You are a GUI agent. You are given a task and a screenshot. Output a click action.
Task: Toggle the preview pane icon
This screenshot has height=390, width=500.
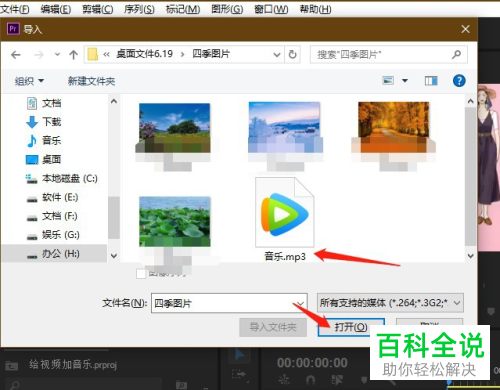tap(431, 81)
